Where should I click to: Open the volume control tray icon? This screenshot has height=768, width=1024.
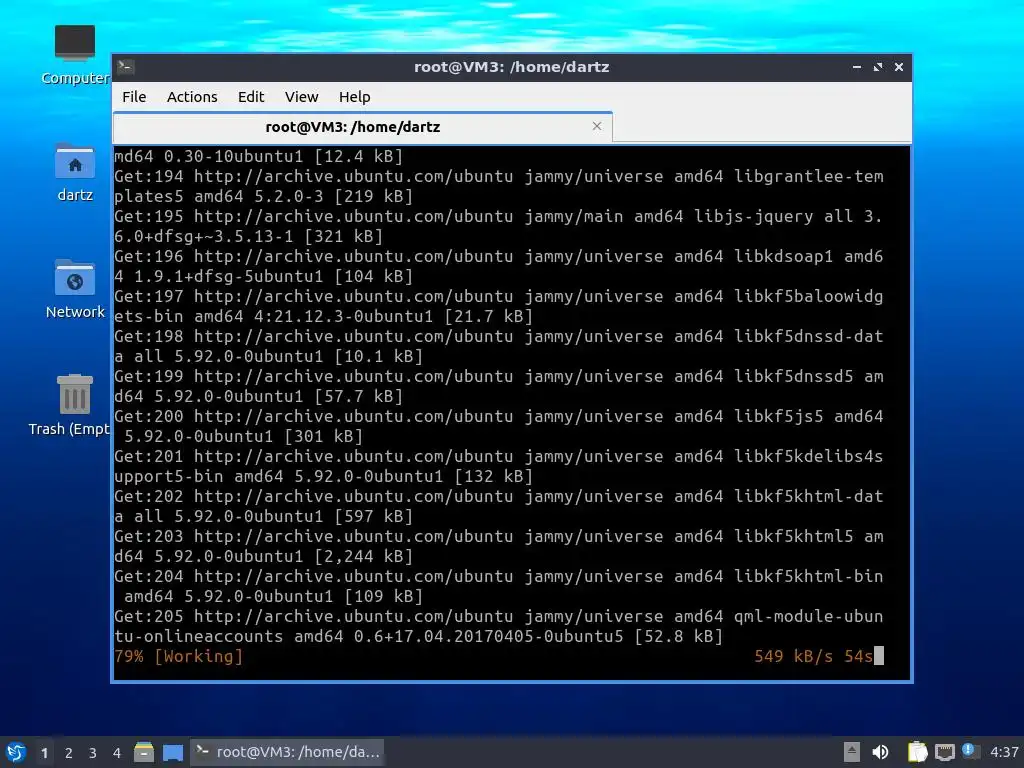pos(880,752)
